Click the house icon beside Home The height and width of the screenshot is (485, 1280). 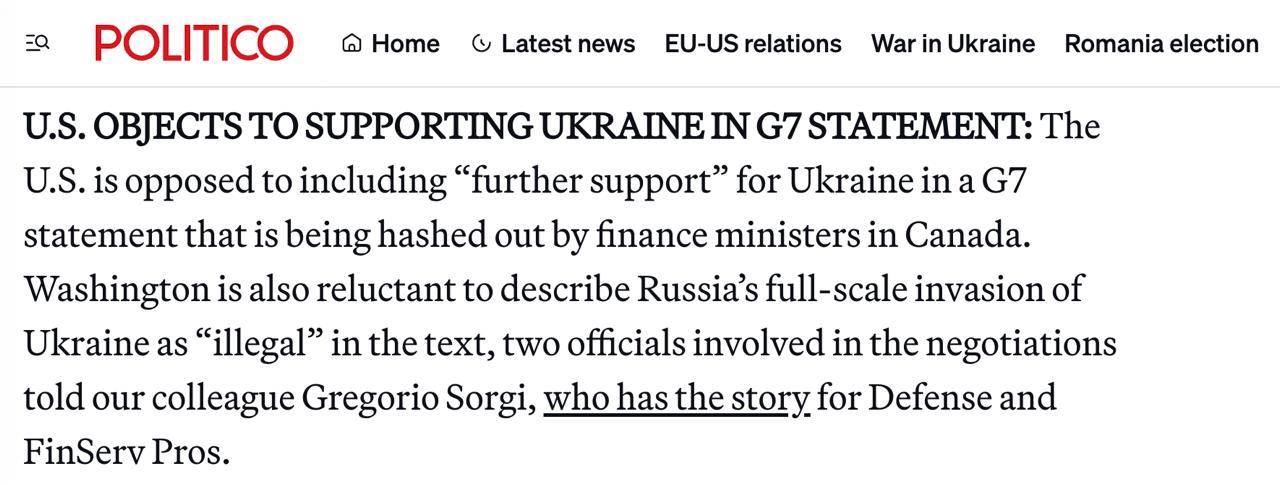(351, 44)
